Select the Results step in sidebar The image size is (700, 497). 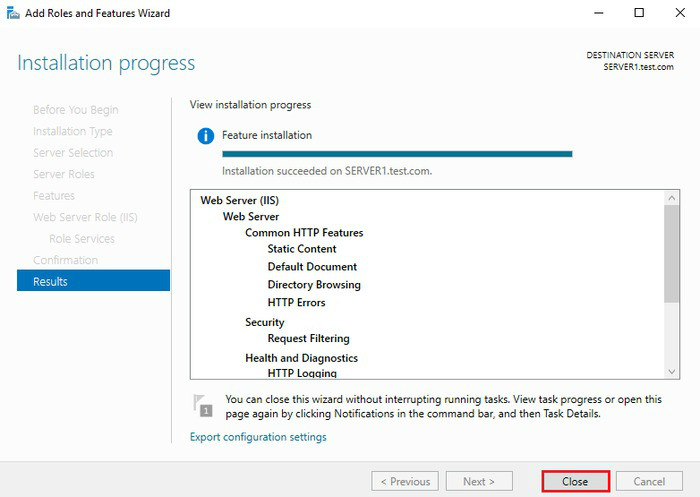point(93,282)
